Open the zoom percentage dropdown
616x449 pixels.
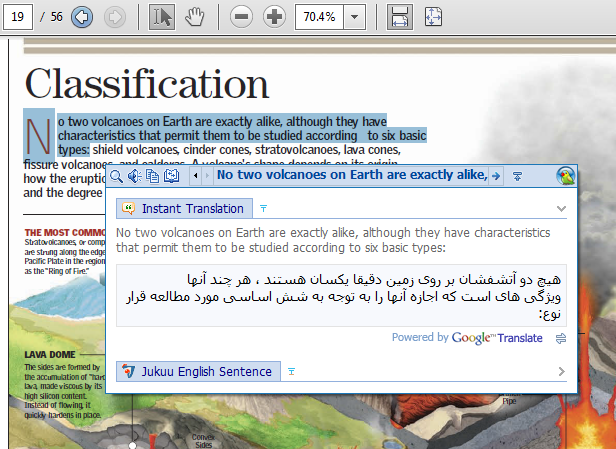point(352,17)
